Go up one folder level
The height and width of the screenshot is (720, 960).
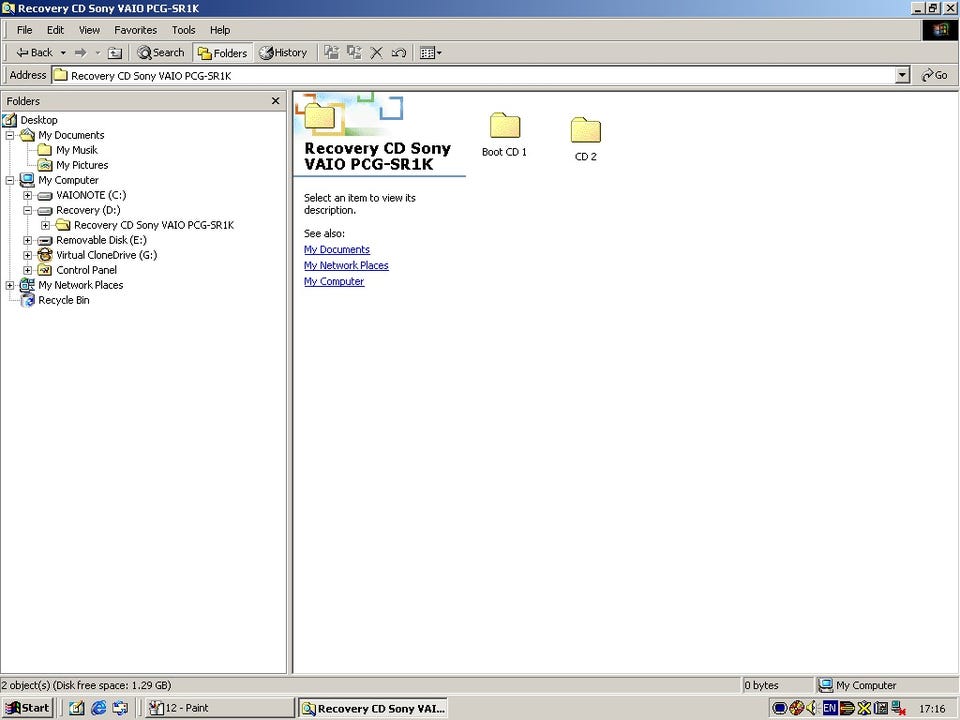coord(114,53)
